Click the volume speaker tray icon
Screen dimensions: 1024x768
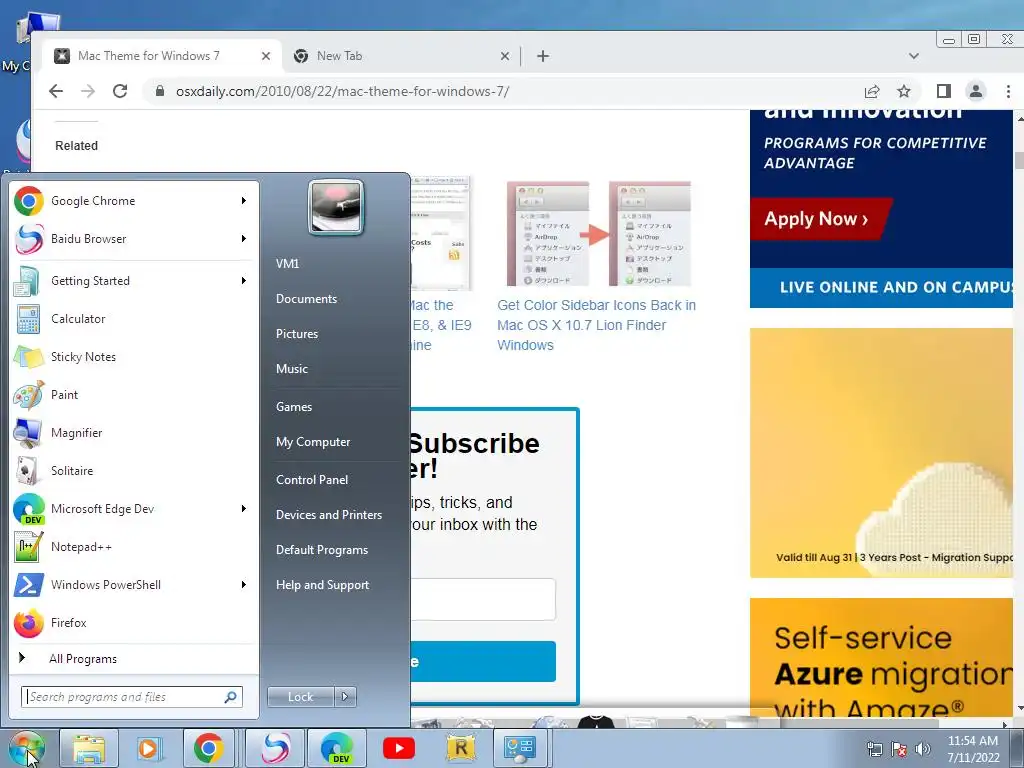(923, 749)
